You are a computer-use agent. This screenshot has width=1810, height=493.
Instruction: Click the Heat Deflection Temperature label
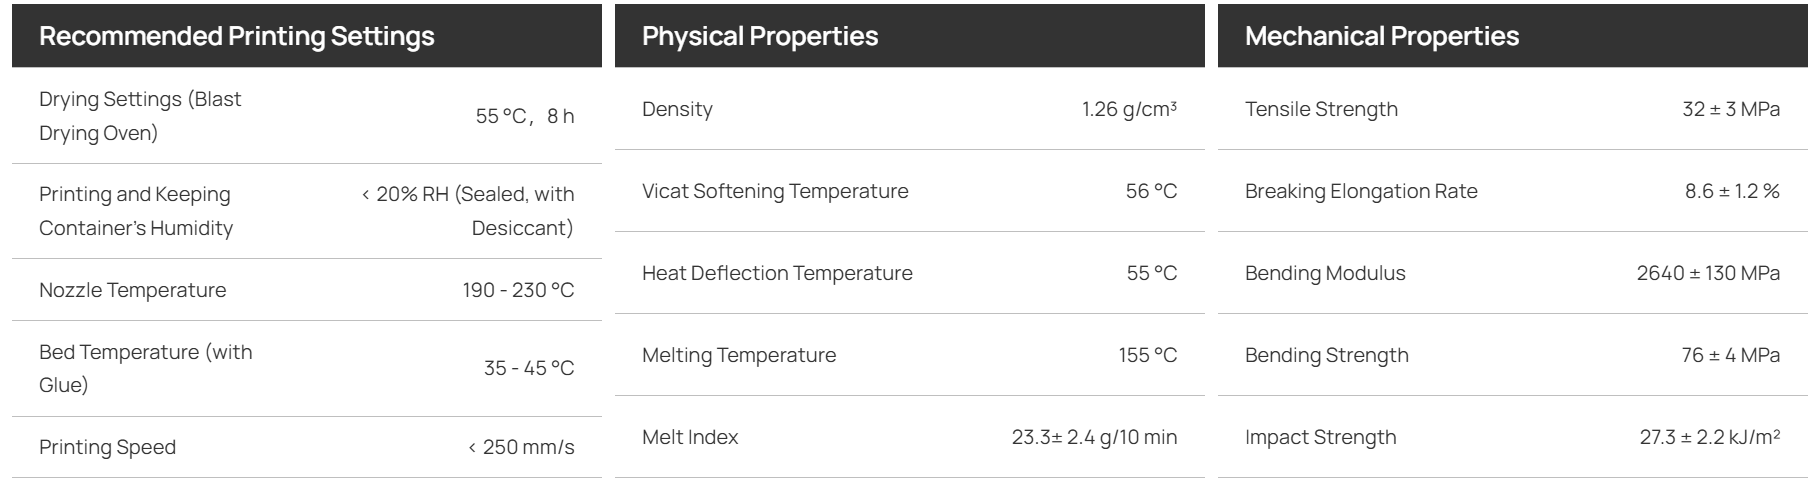click(x=777, y=273)
